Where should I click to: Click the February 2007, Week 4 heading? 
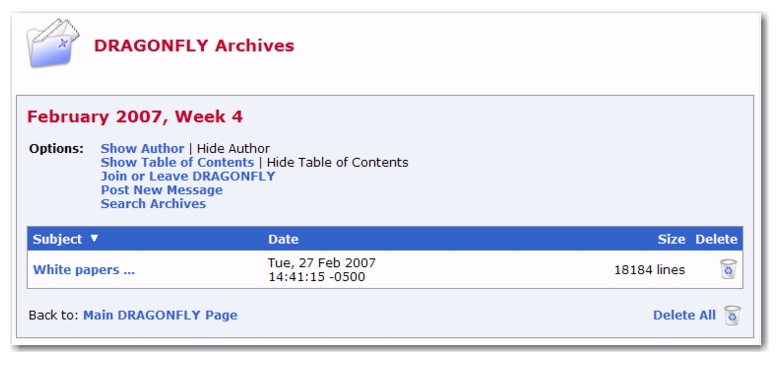click(135, 117)
